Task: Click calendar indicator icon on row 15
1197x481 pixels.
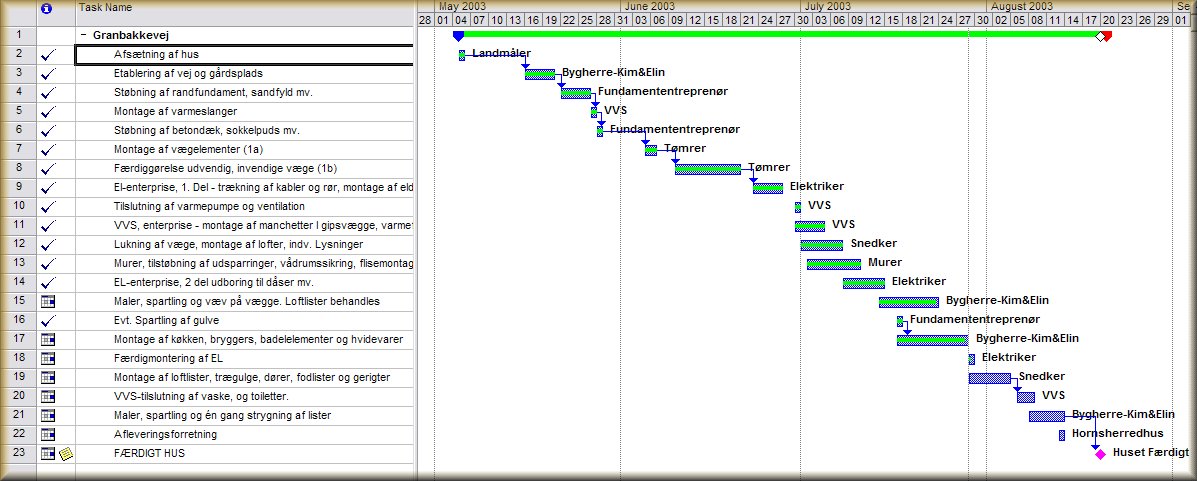Action: pyautogui.click(x=48, y=302)
